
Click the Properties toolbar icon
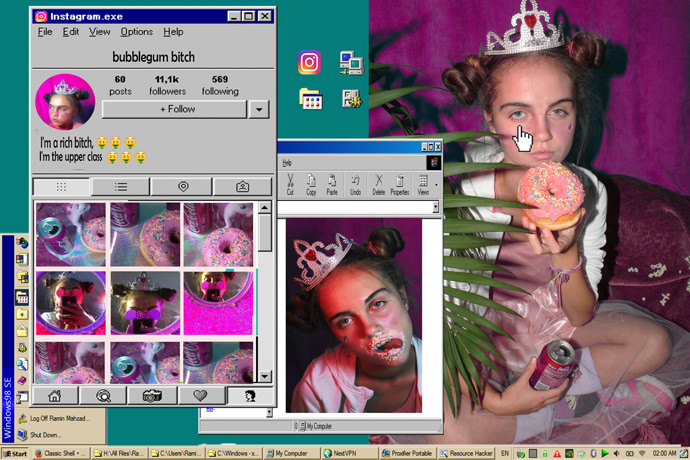click(x=401, y=185)
